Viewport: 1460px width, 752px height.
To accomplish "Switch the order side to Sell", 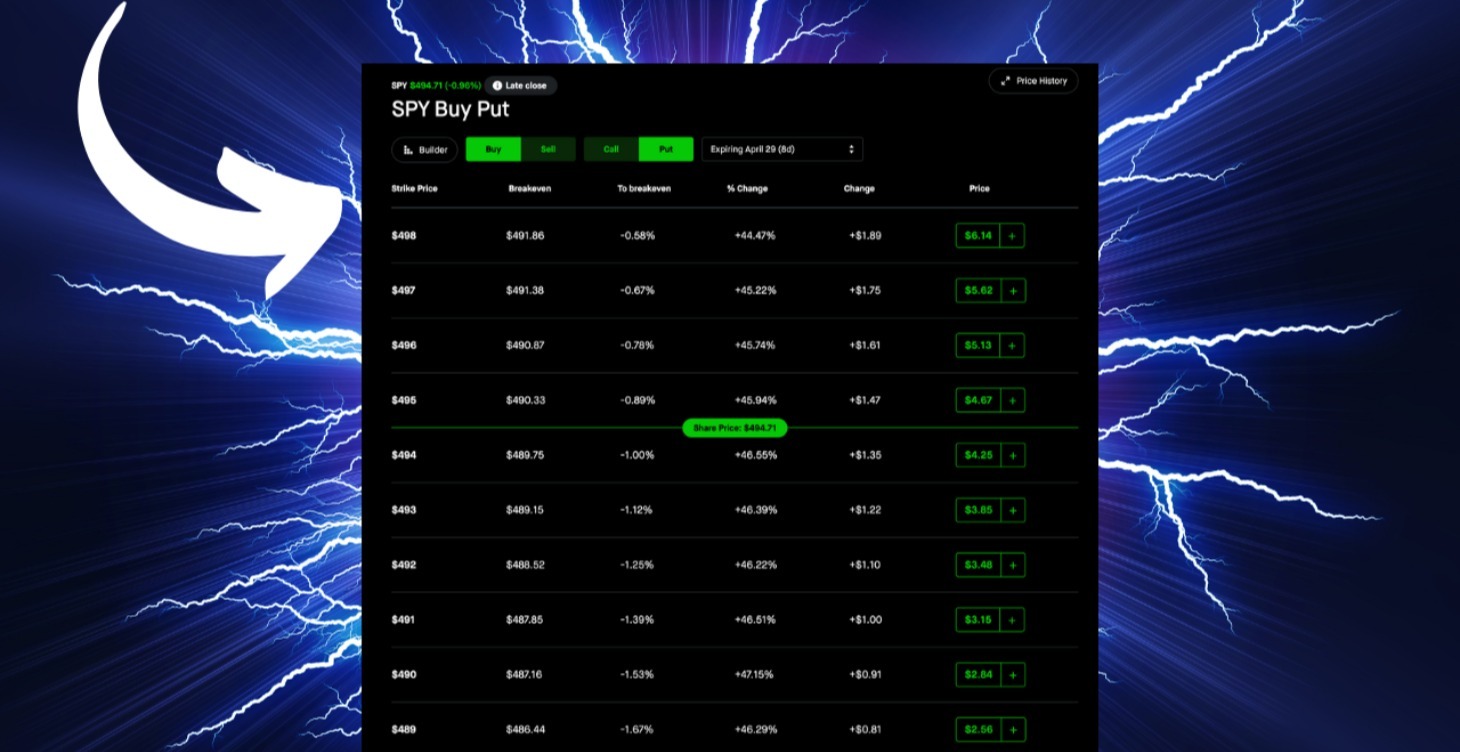I will [x=548, y=148].
